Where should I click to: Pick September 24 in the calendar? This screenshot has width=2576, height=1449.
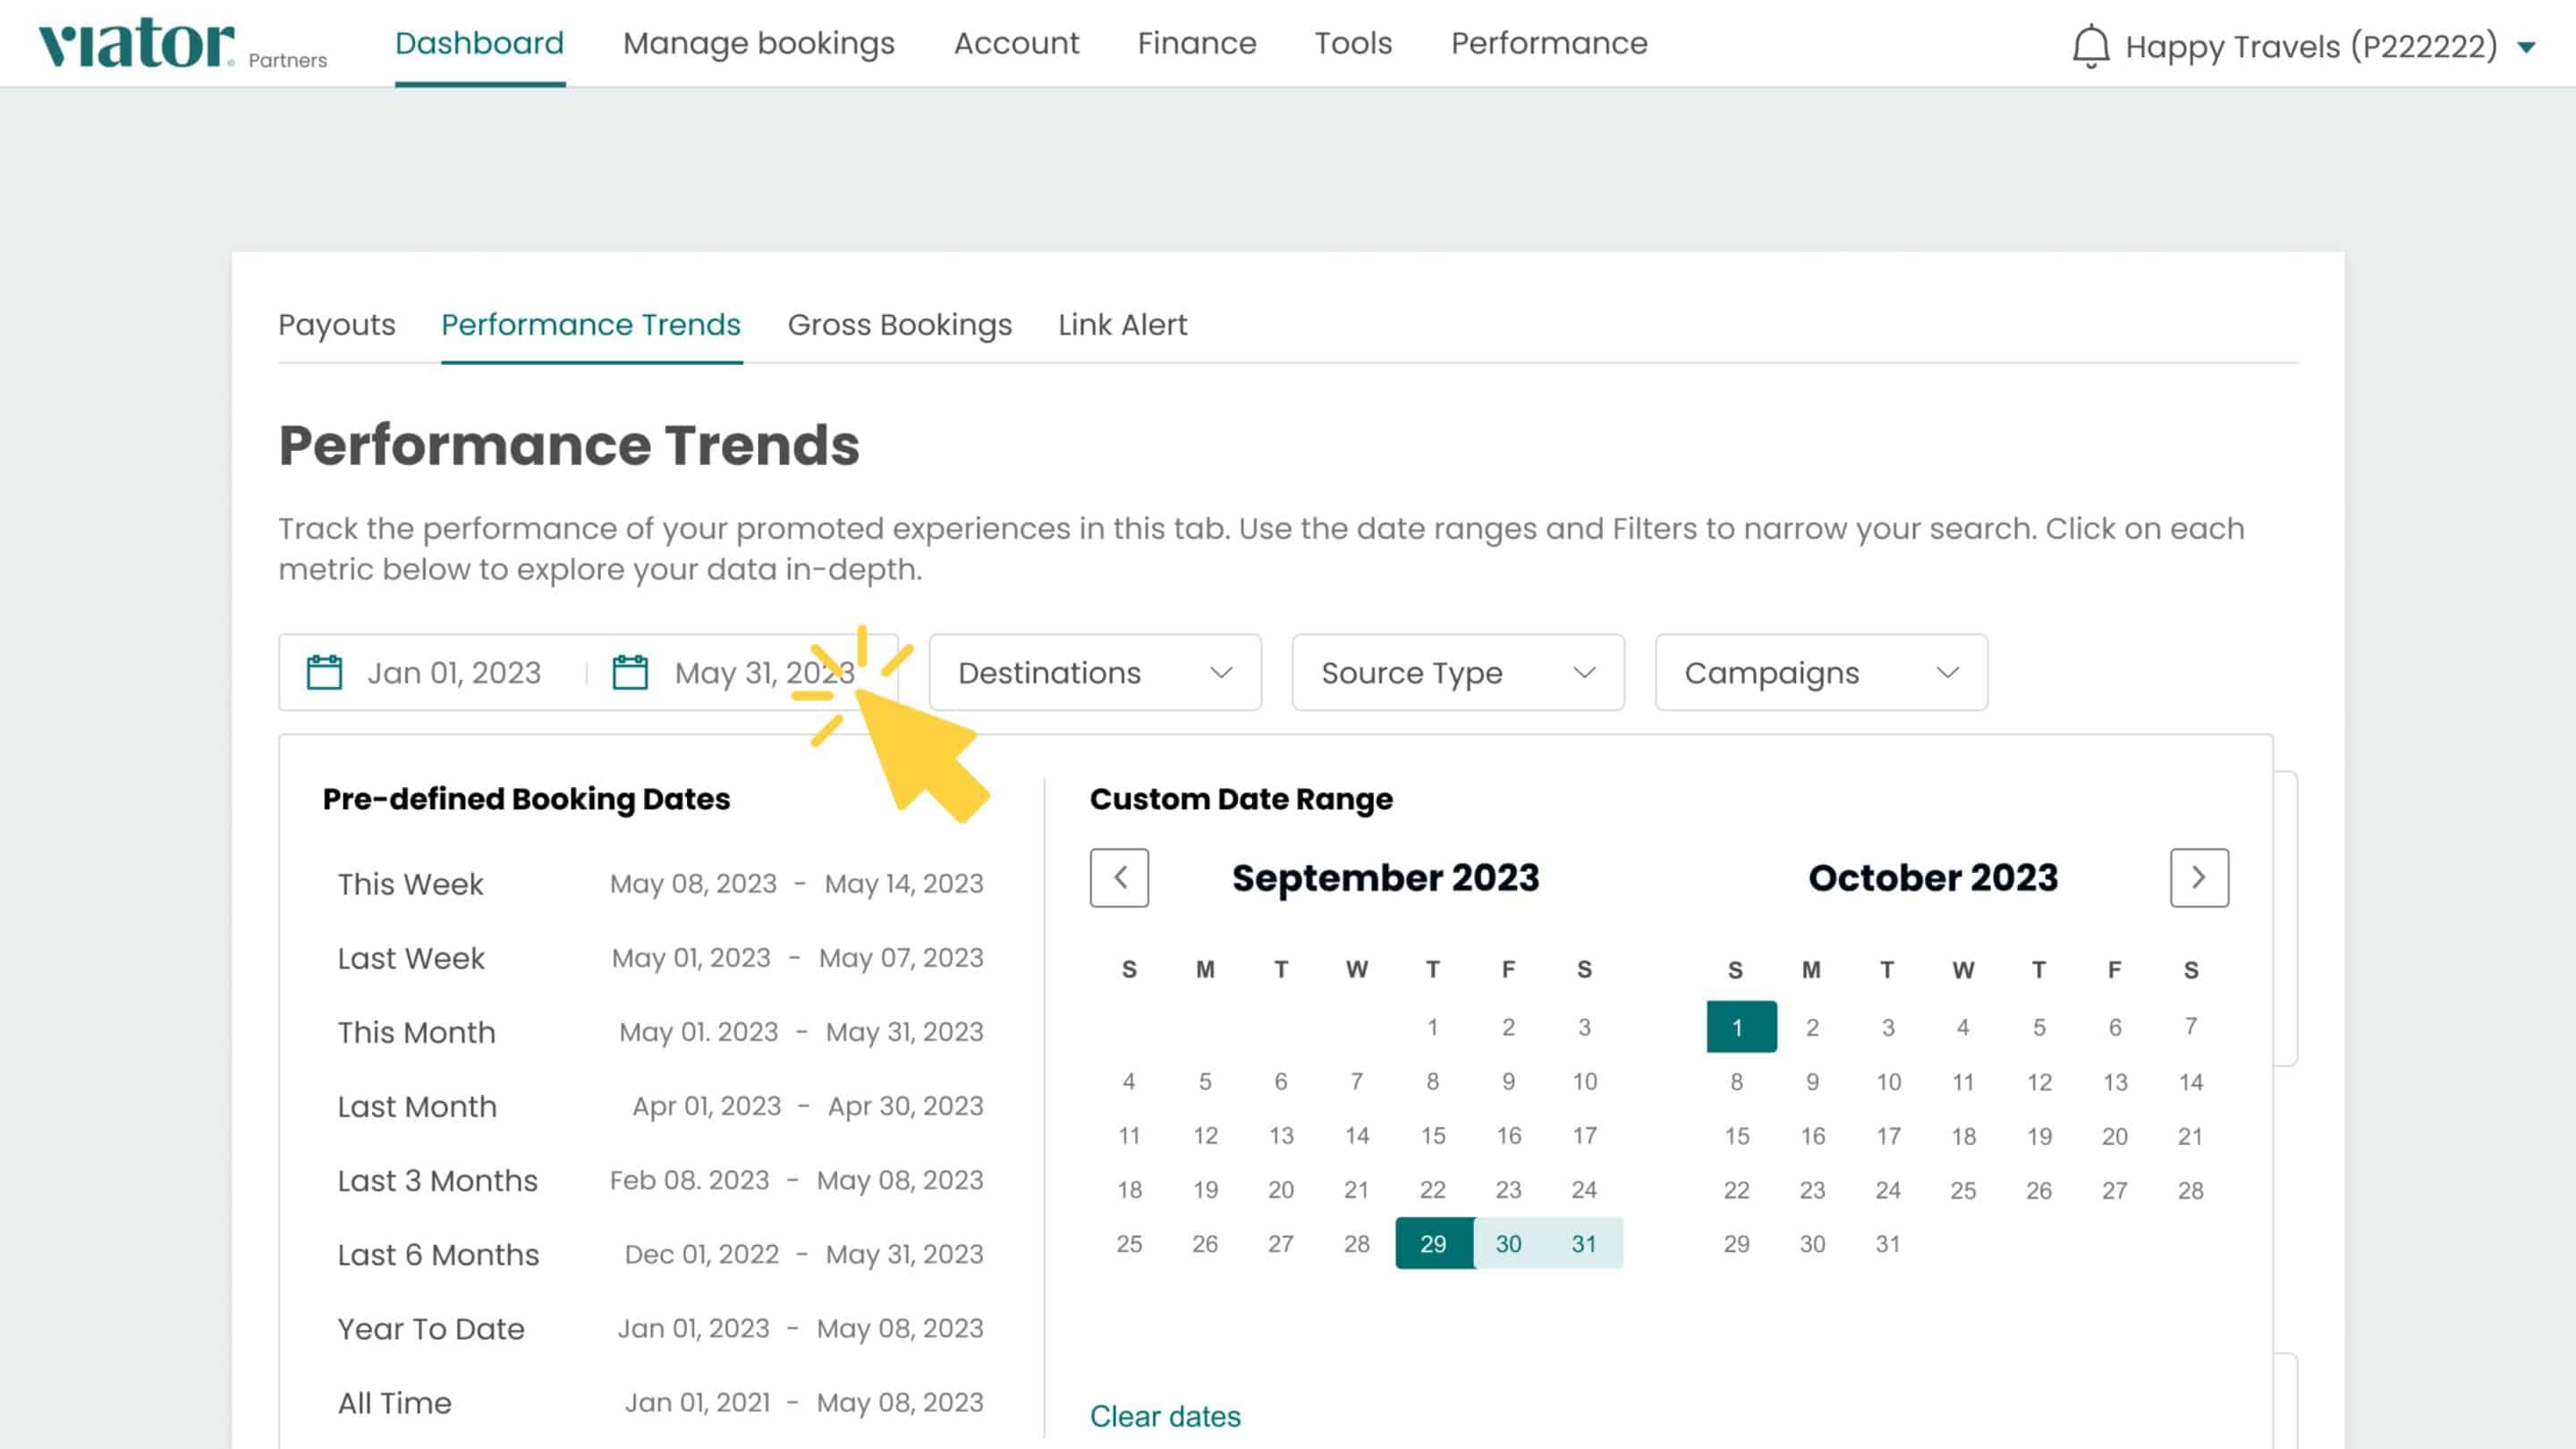[1584, 1189]
